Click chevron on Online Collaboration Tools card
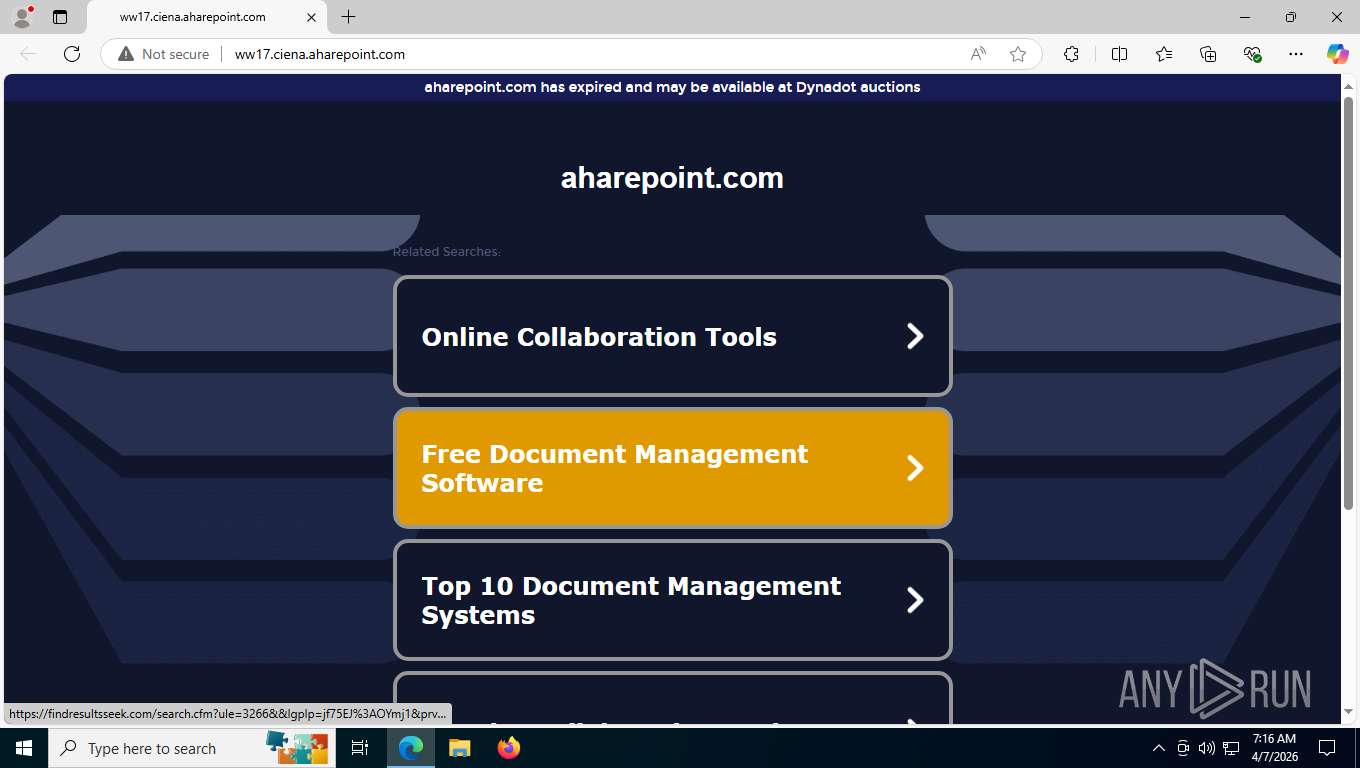 (915, 336)
